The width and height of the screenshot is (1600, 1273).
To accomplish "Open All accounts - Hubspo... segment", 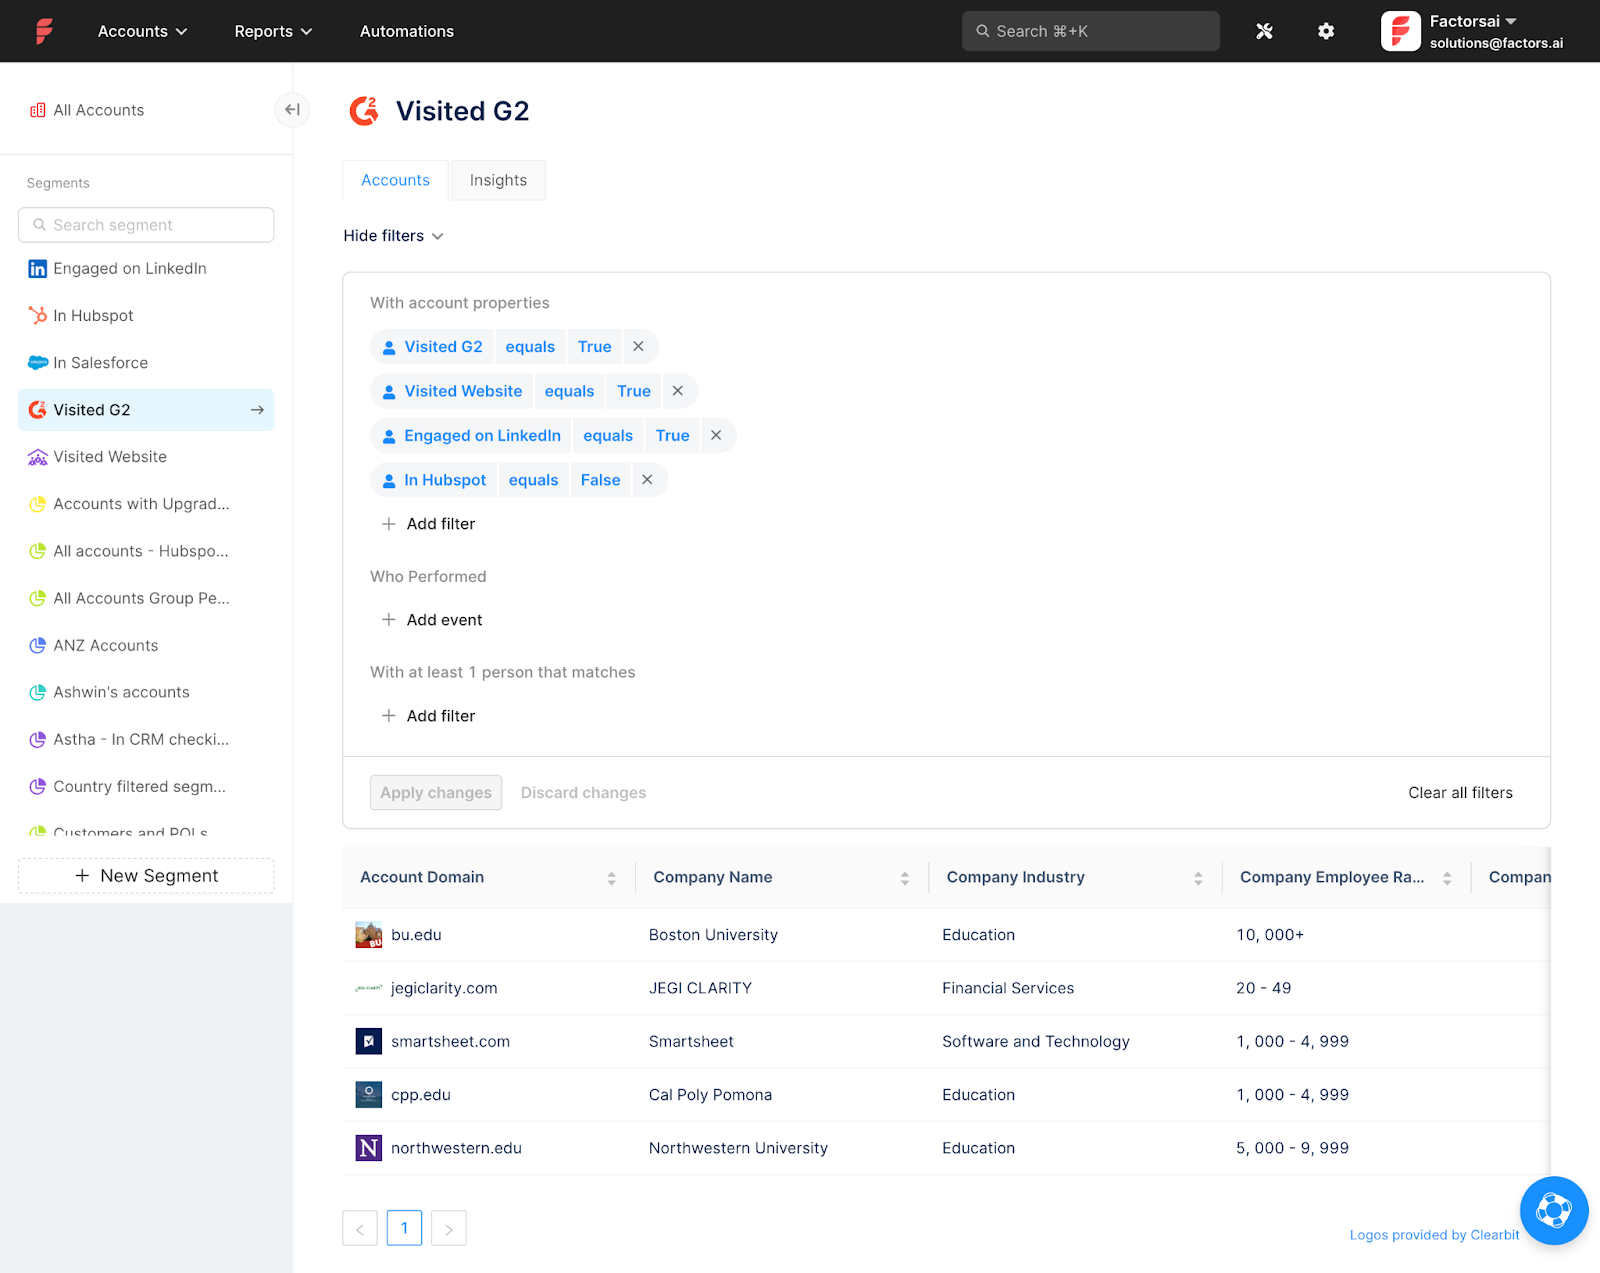I will [146, 551].
